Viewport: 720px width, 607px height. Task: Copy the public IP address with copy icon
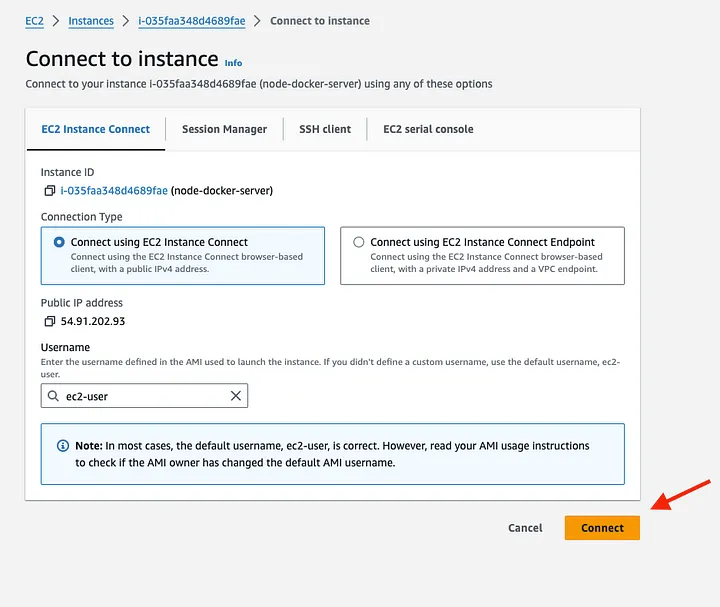[49, 321]
